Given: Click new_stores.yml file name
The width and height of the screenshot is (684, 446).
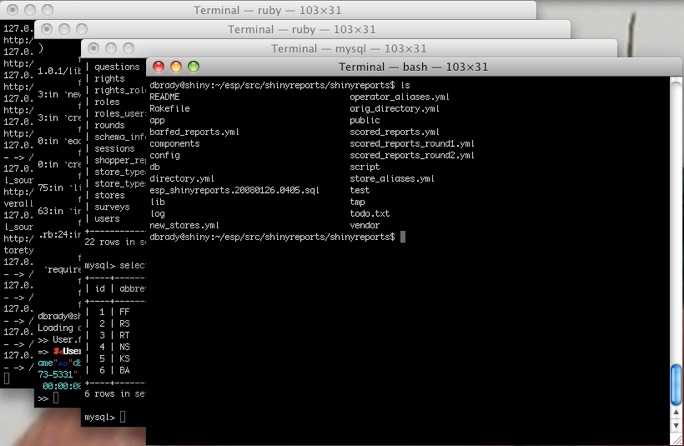Looking at the screenshot, I should [x=184, y=225].
